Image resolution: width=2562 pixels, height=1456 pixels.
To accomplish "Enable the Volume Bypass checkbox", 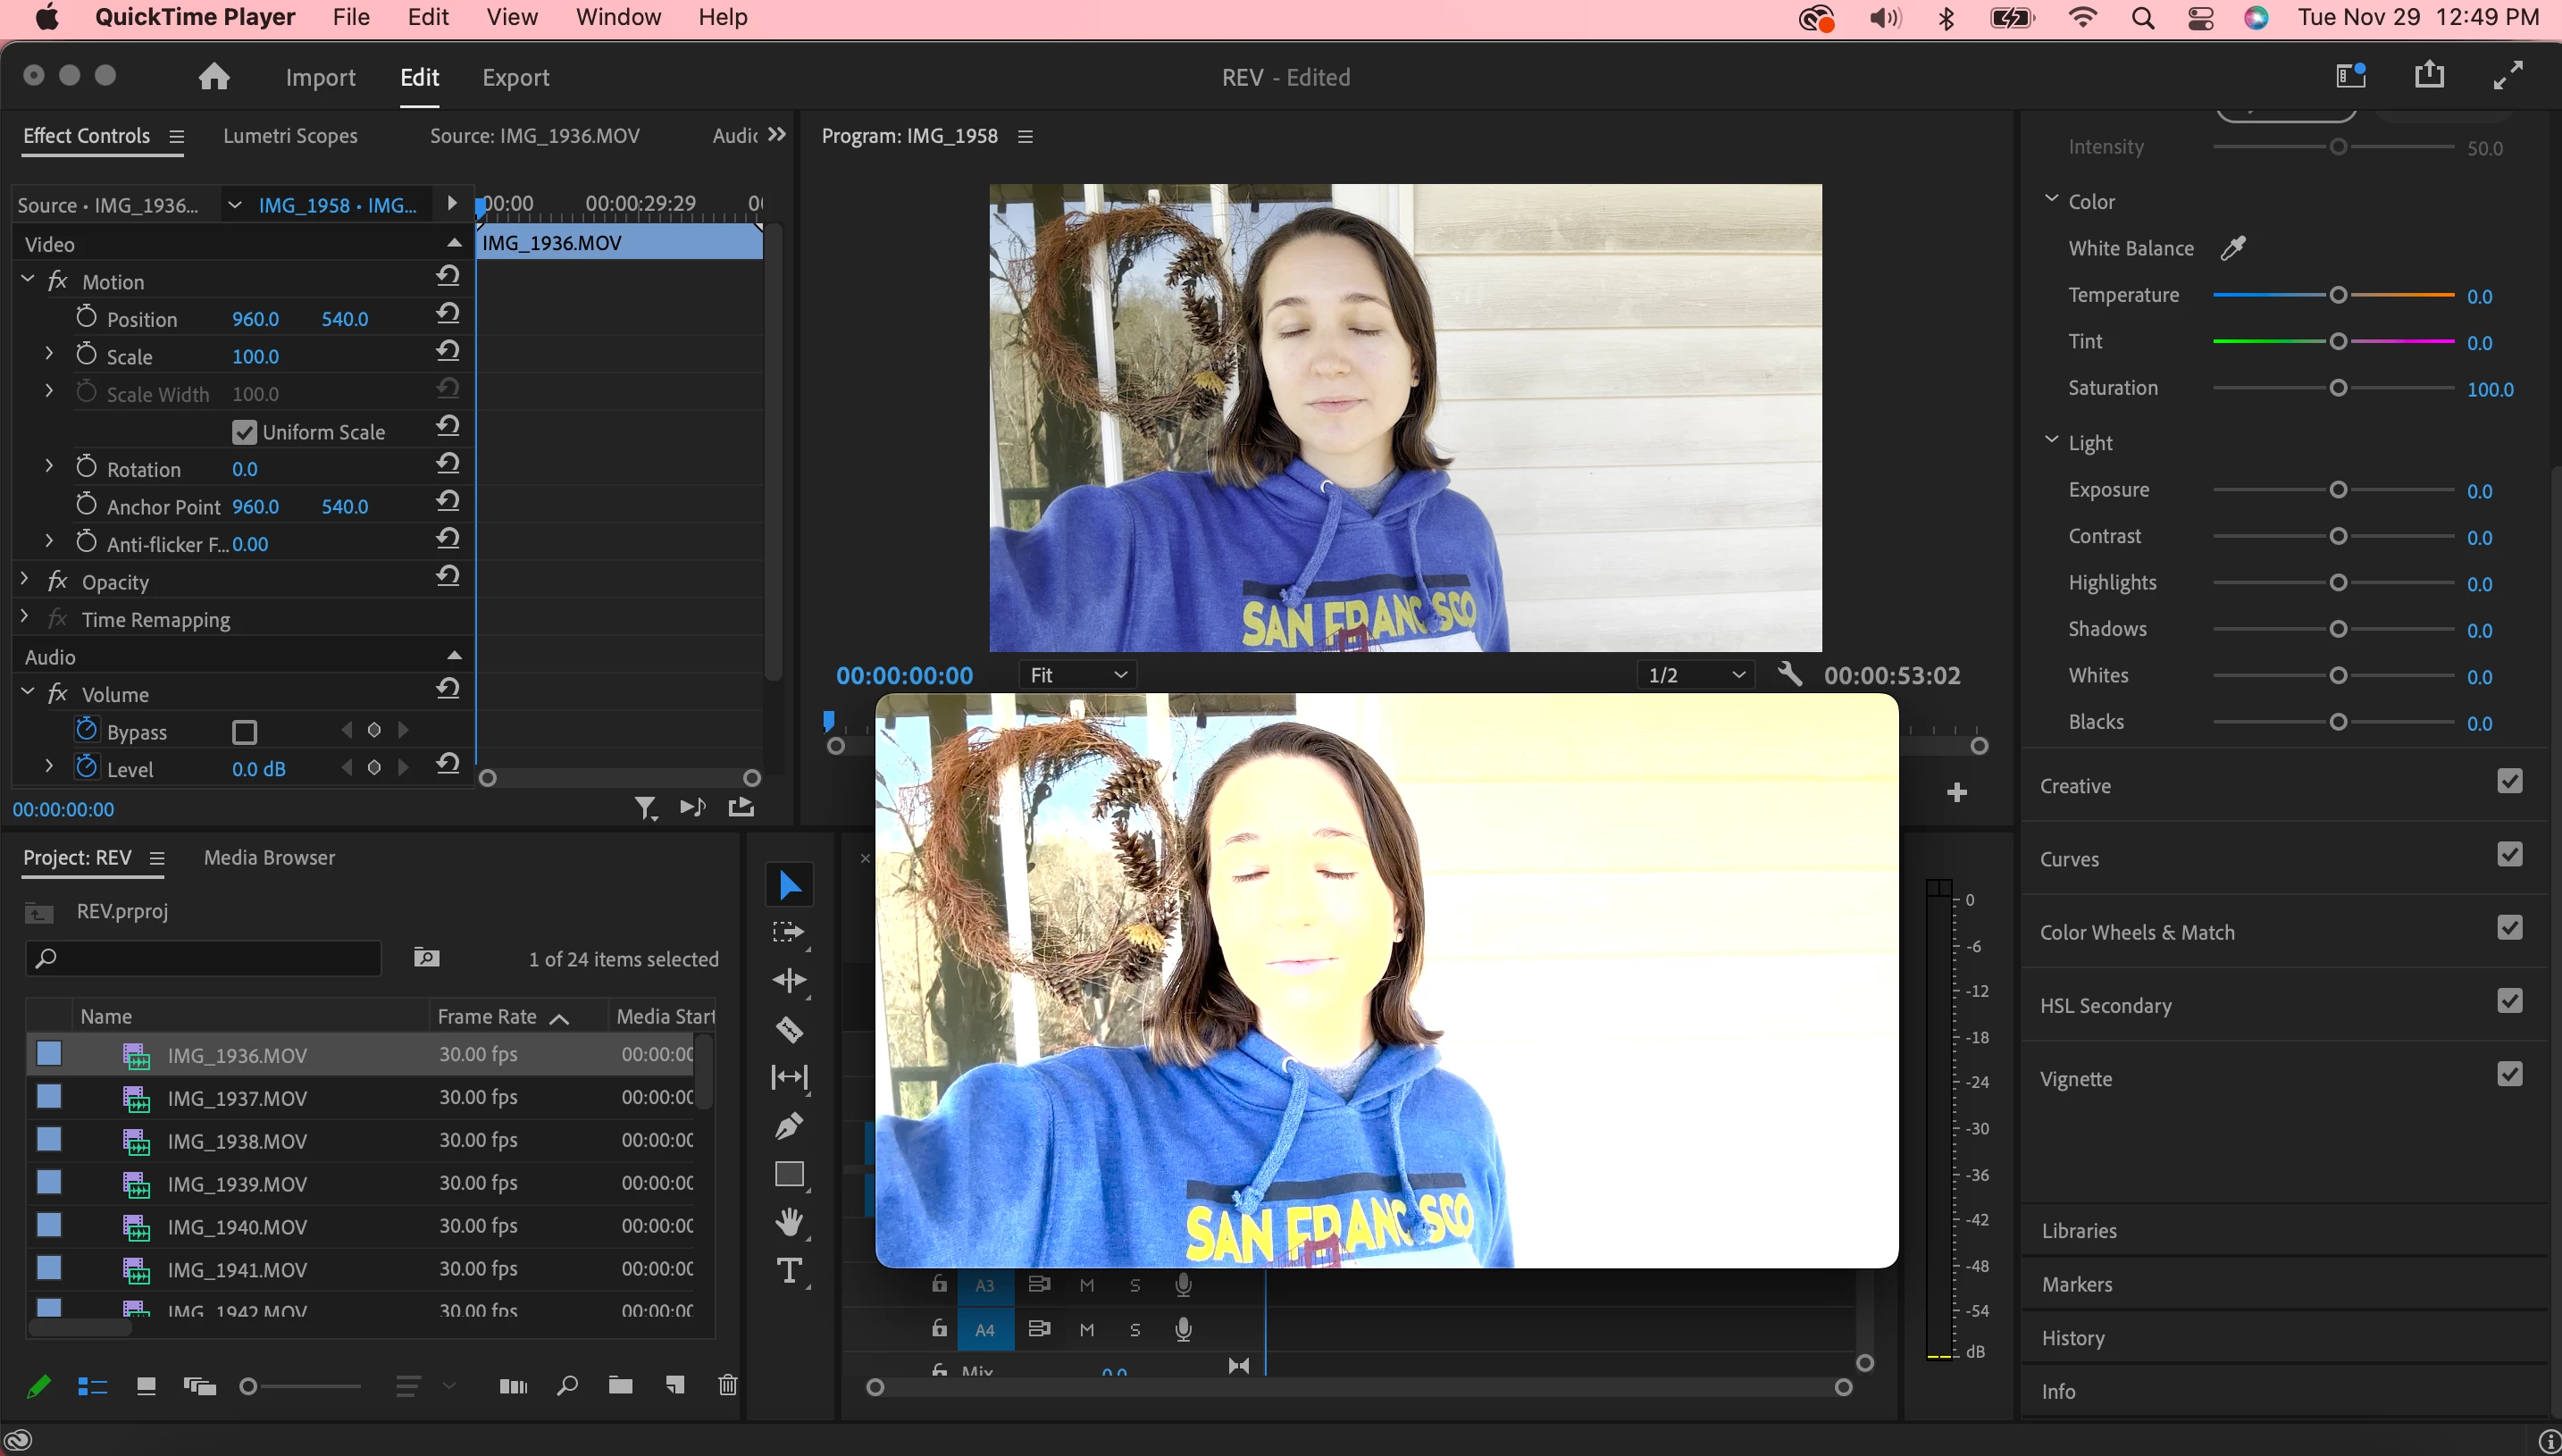I will pos(244,732).
